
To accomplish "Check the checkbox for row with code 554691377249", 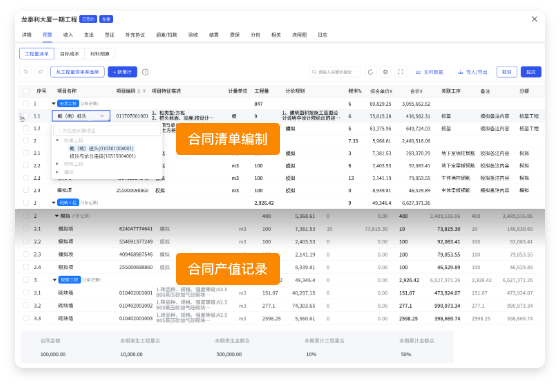I will tap(26, 242).
